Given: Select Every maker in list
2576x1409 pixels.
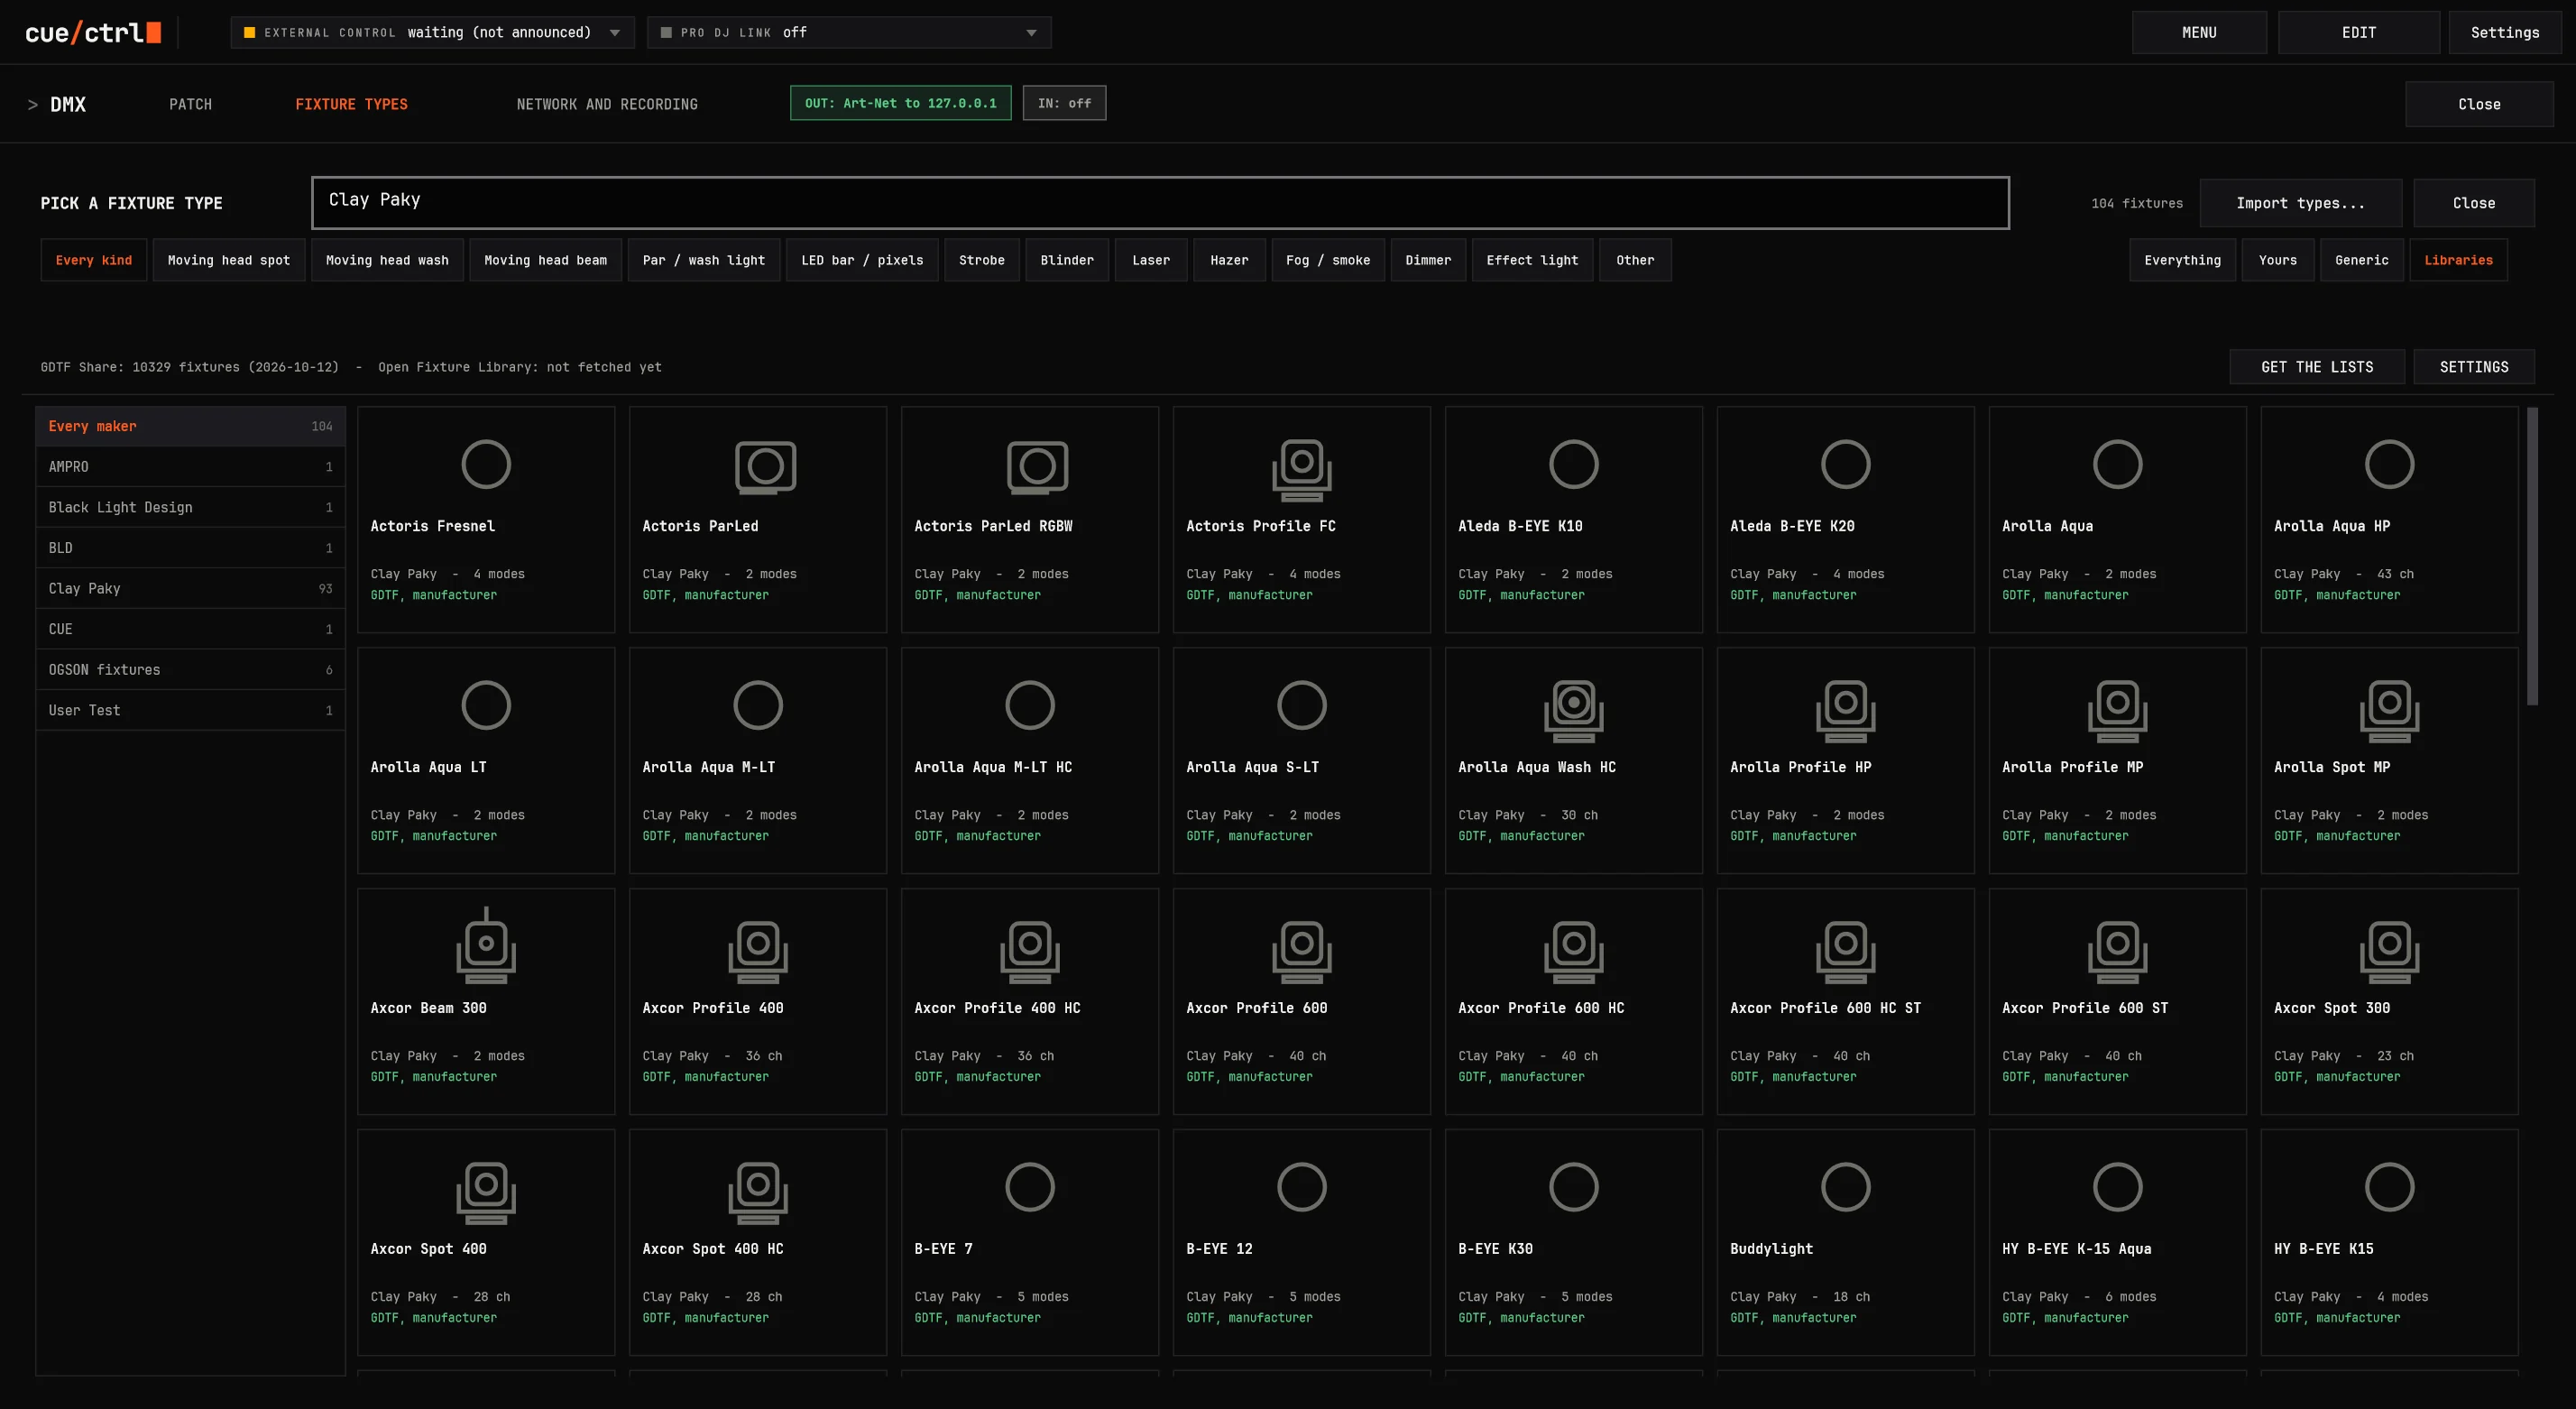Looking at the screenshot, I should pos(190,426).
